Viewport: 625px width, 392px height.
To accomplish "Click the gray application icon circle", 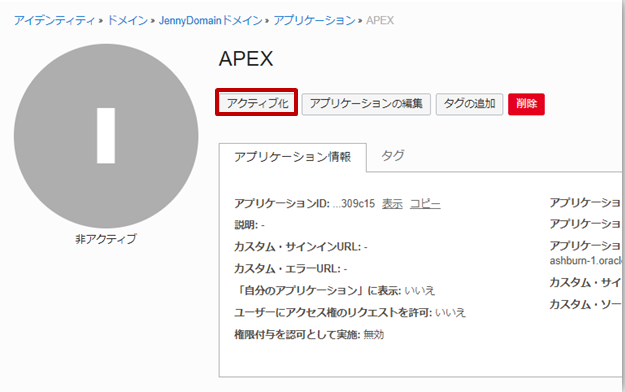I will 106,136.
